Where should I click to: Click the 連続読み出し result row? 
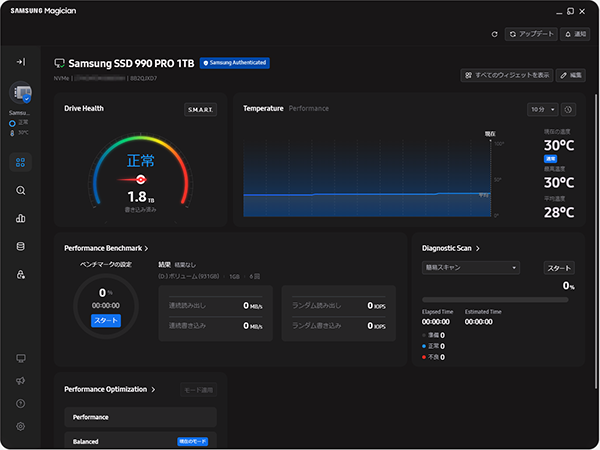point(216,305)
